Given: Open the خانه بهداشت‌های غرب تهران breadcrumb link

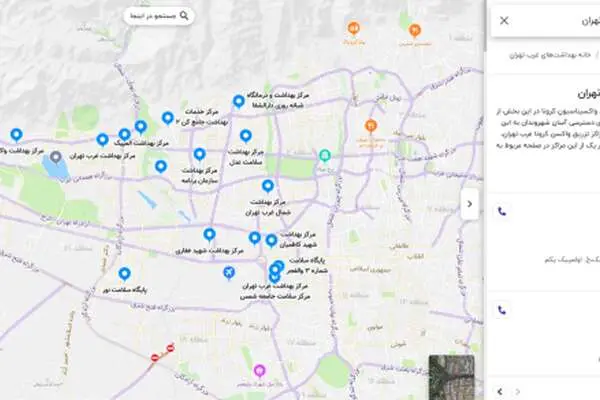Looking at the screenshot, I should (x=550, y=55).
